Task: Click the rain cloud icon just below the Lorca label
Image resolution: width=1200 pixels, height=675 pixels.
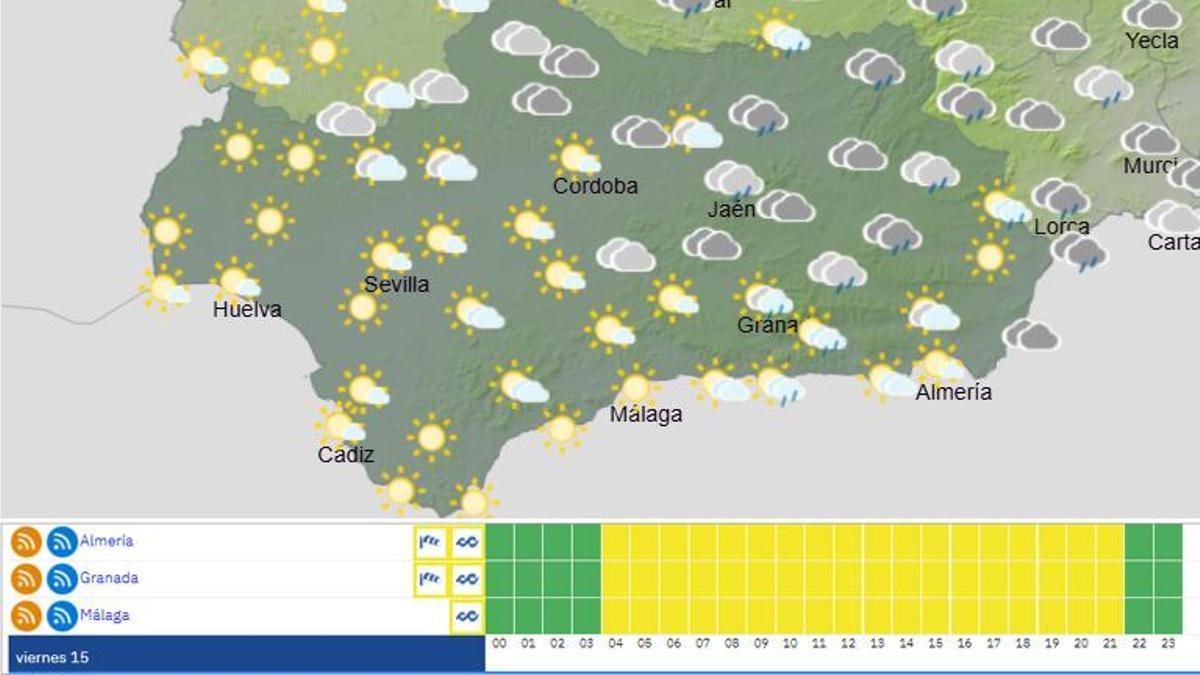Action: pyautogui.click(x=1079, y=251)
